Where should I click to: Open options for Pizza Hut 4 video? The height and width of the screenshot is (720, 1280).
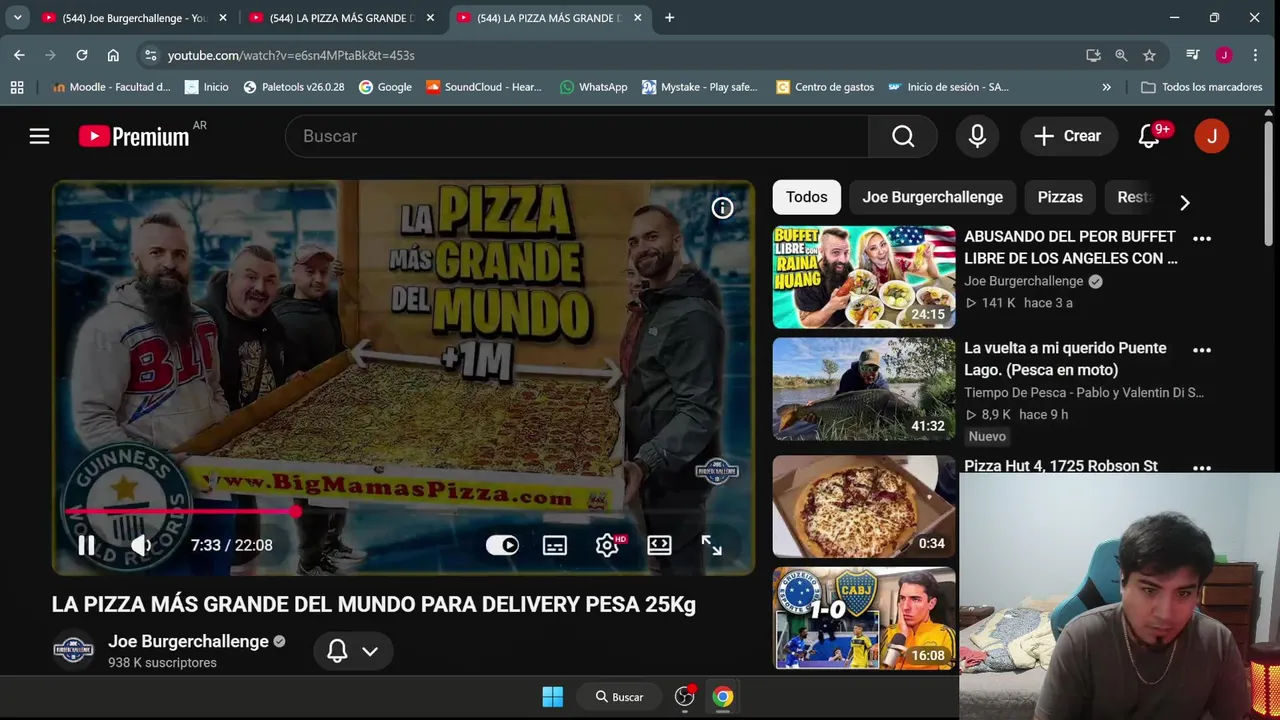1202,467
